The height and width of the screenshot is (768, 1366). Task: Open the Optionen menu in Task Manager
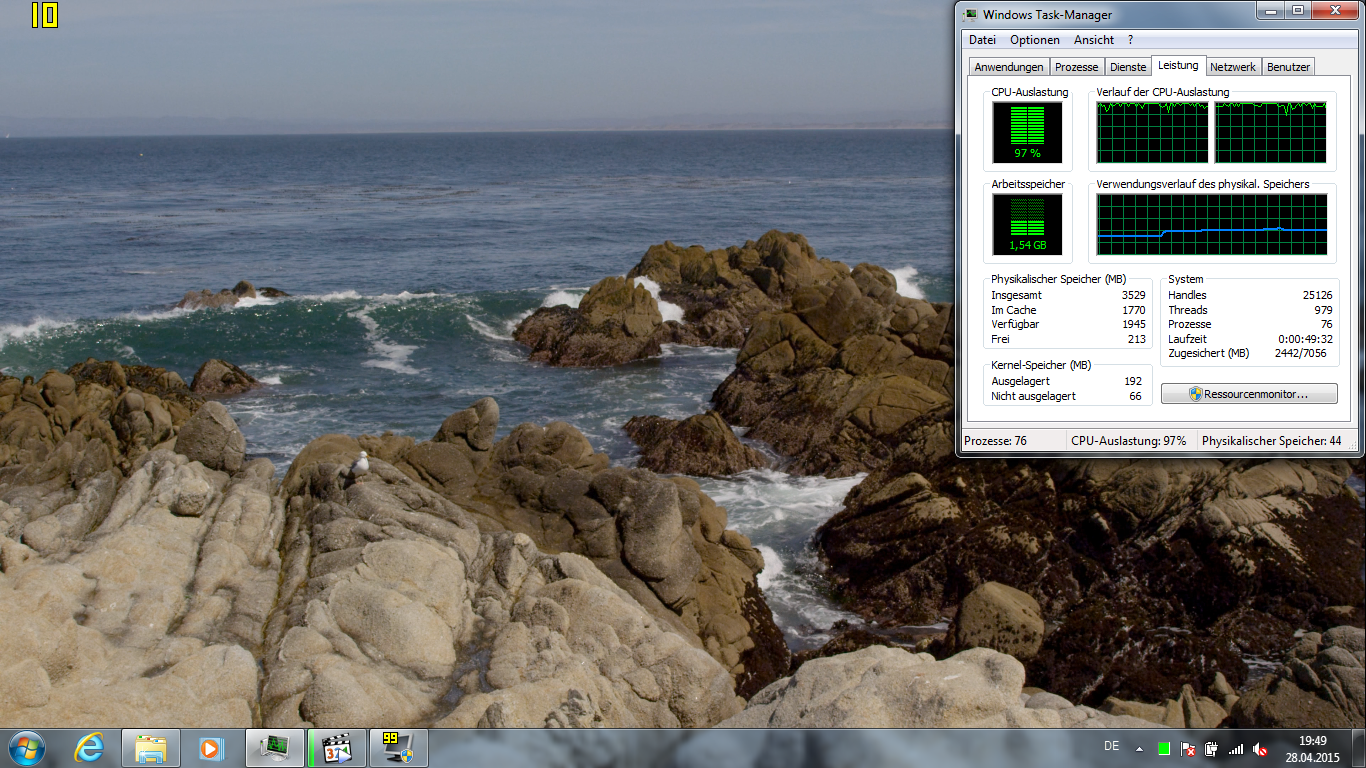point(1034,40)
